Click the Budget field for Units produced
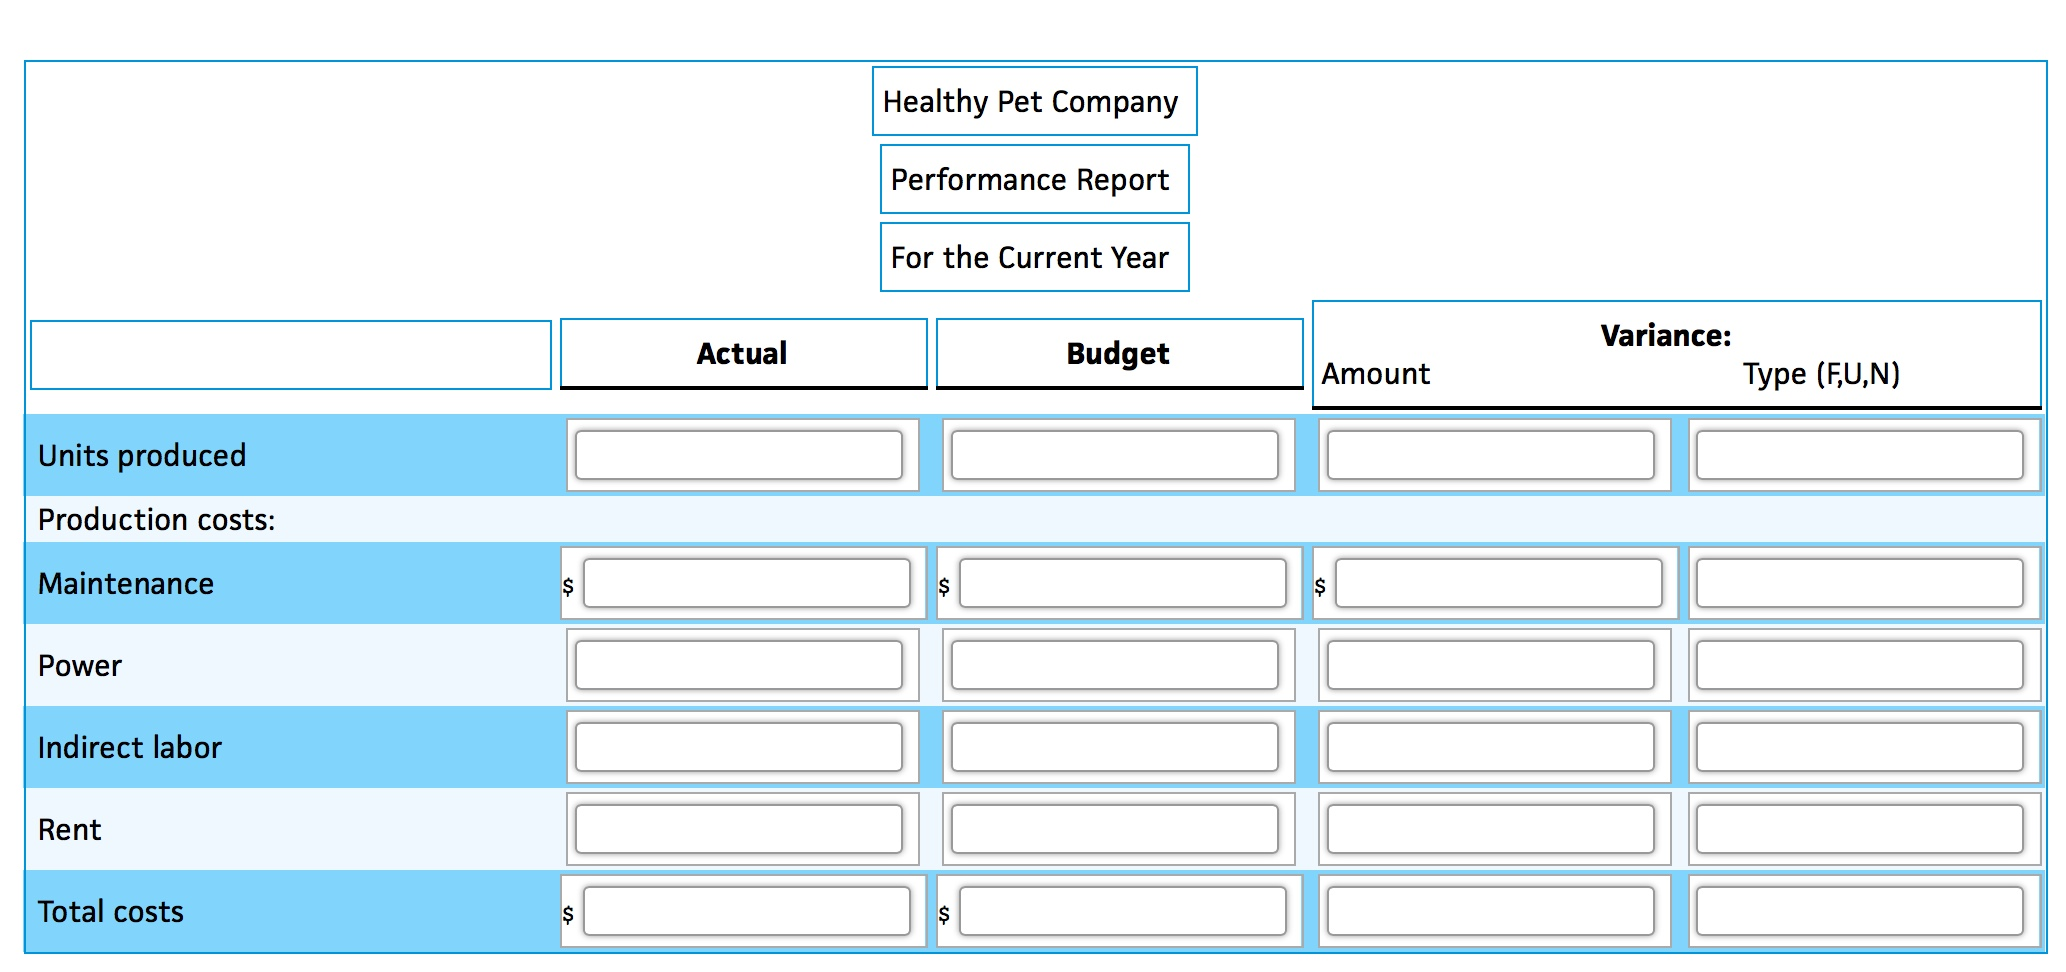 point(1115,455)
